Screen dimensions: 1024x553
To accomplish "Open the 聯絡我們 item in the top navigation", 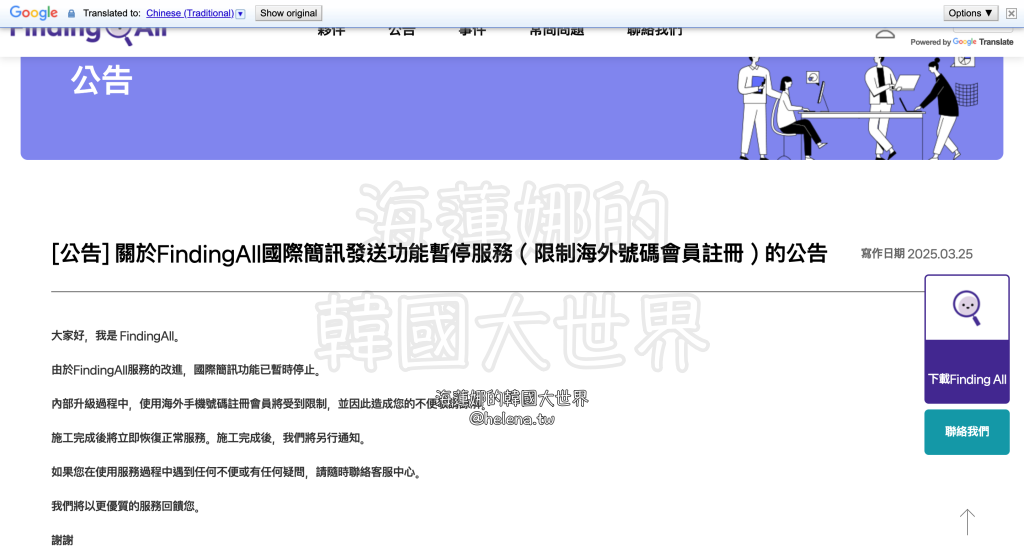I will point(654,32).
